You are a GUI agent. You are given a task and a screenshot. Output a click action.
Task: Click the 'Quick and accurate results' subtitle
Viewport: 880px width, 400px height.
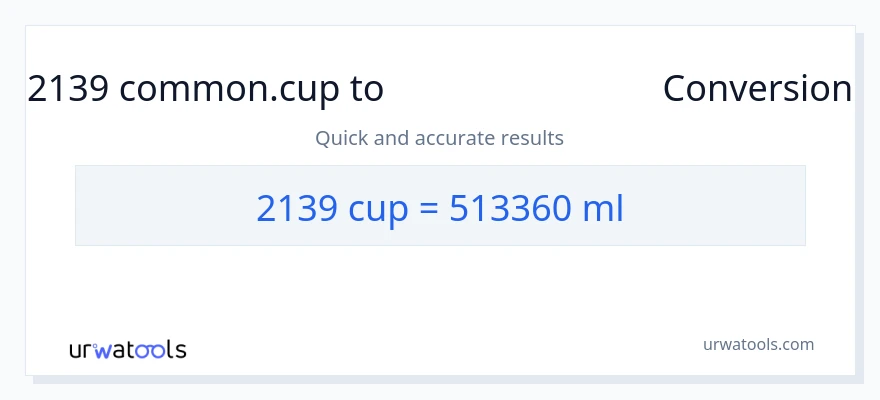[439, 138]
